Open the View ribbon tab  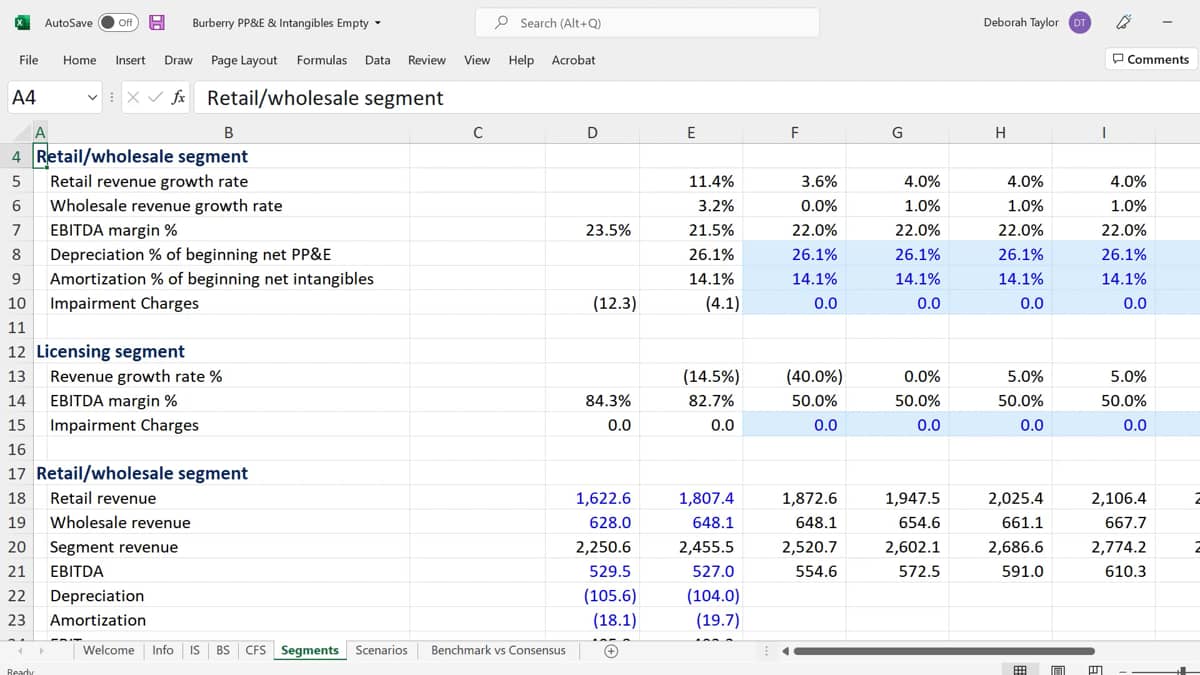(477, 60)
